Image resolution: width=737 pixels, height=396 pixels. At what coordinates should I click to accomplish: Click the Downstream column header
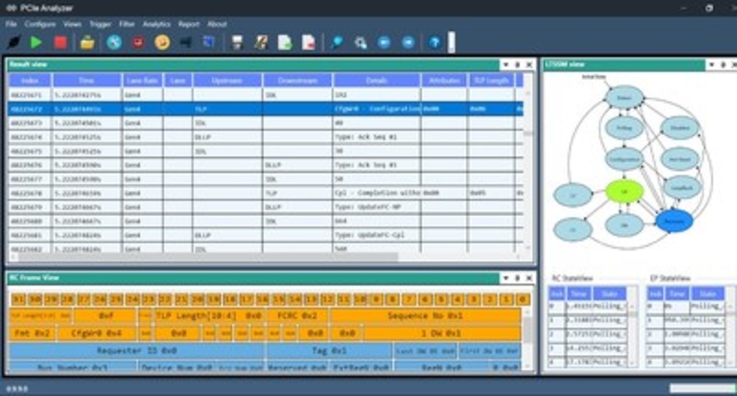click(298, 80)
